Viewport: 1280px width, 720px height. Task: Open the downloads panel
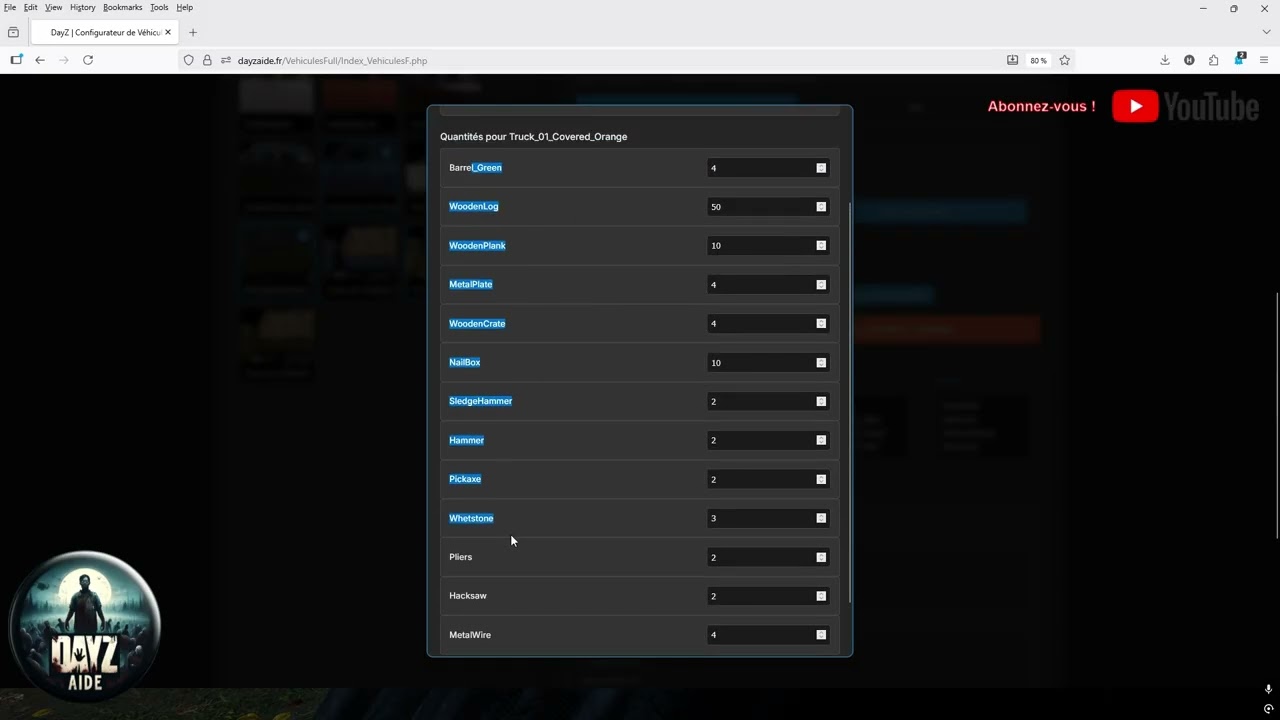[x=1165, y=60]
